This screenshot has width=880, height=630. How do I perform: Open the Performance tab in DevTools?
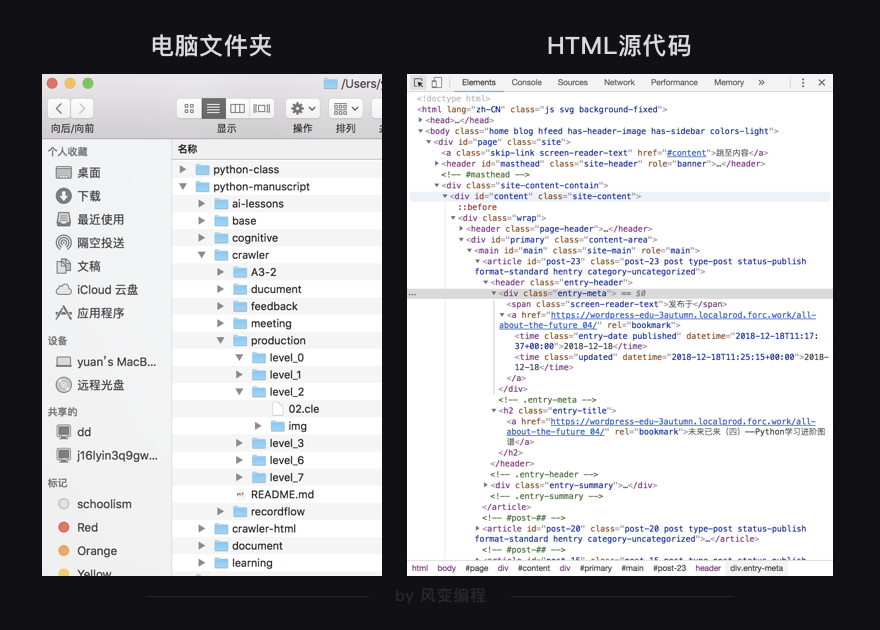coord(674,82)
